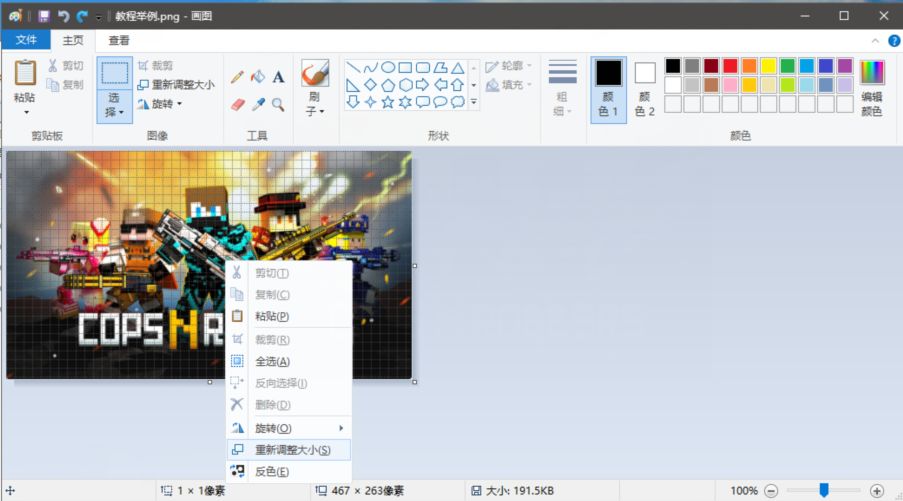Screen dimensions: 903x501
Task: Pick the green color swatch
Action: point(787,66)
